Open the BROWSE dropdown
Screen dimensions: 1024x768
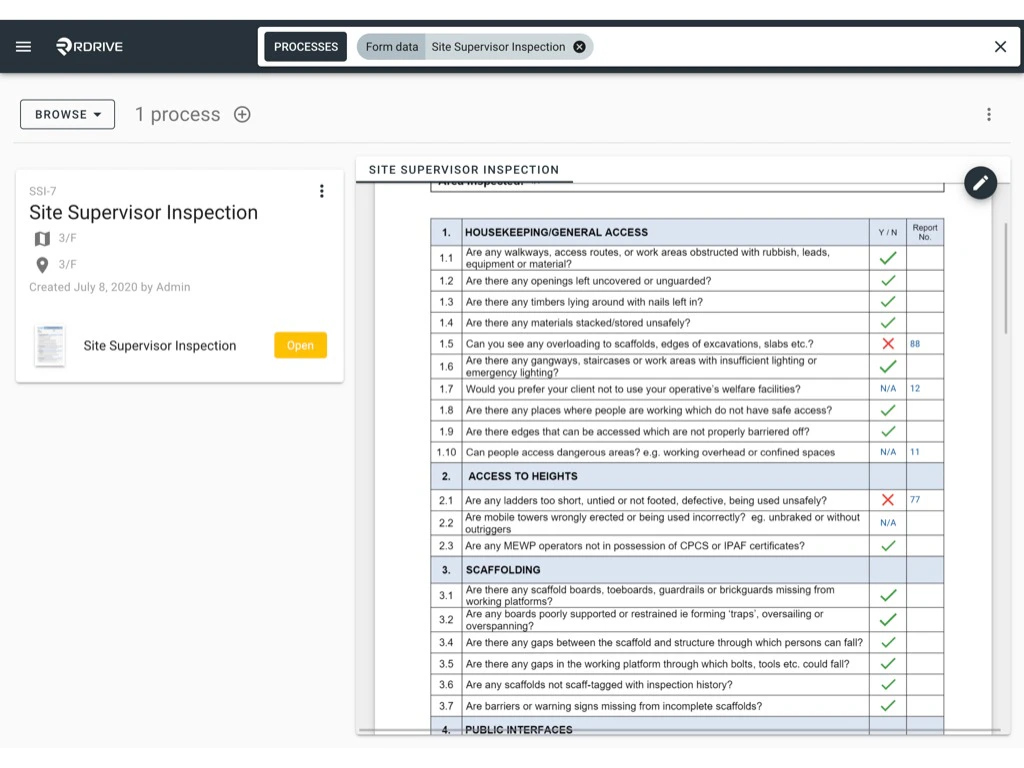click(x=67, y=114)
